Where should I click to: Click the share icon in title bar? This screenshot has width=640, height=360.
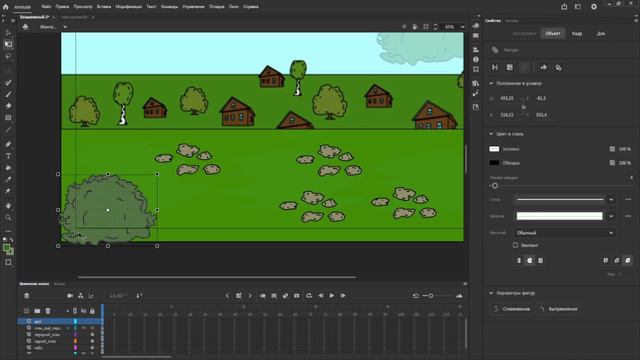coord(564,7)
